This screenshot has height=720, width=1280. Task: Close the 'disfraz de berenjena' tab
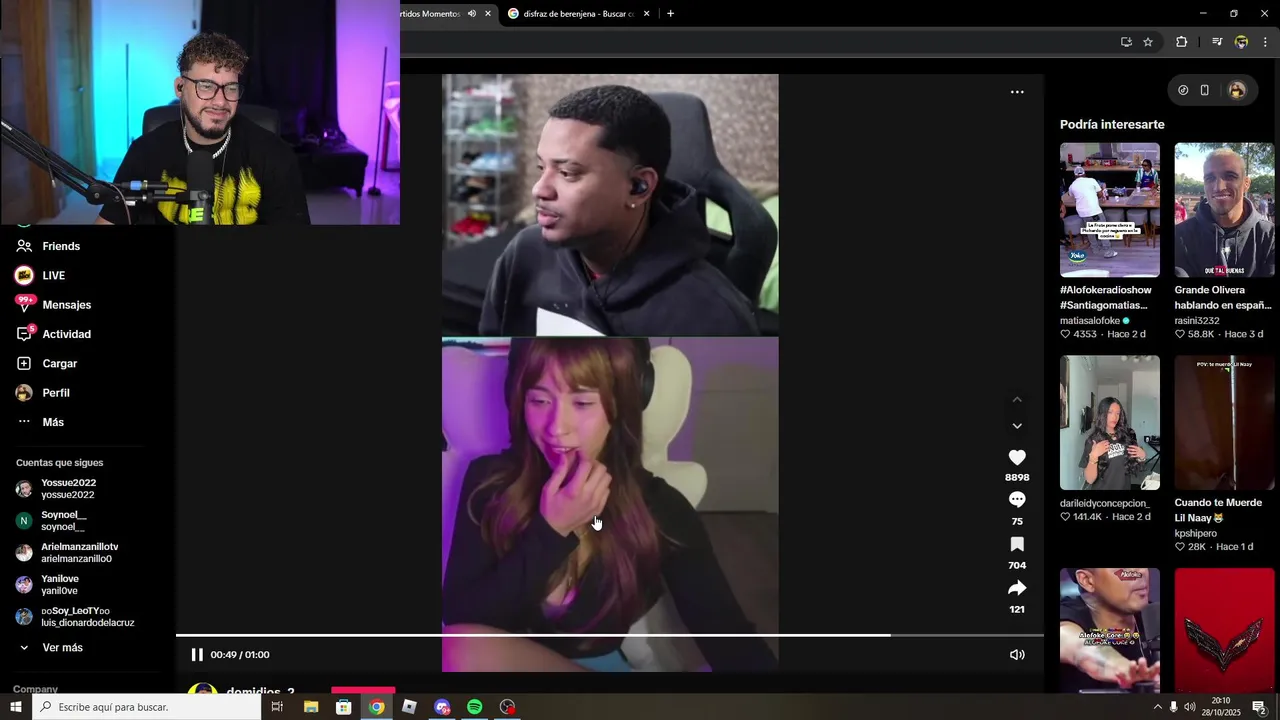coord(647,14)
